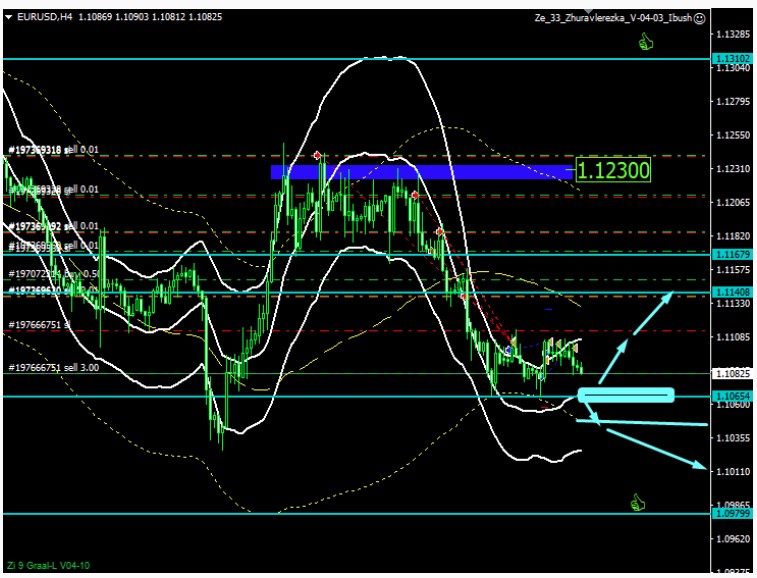Select order #197369318 sell 0.01 label
The image size is (757, 578).
(54, 150)
